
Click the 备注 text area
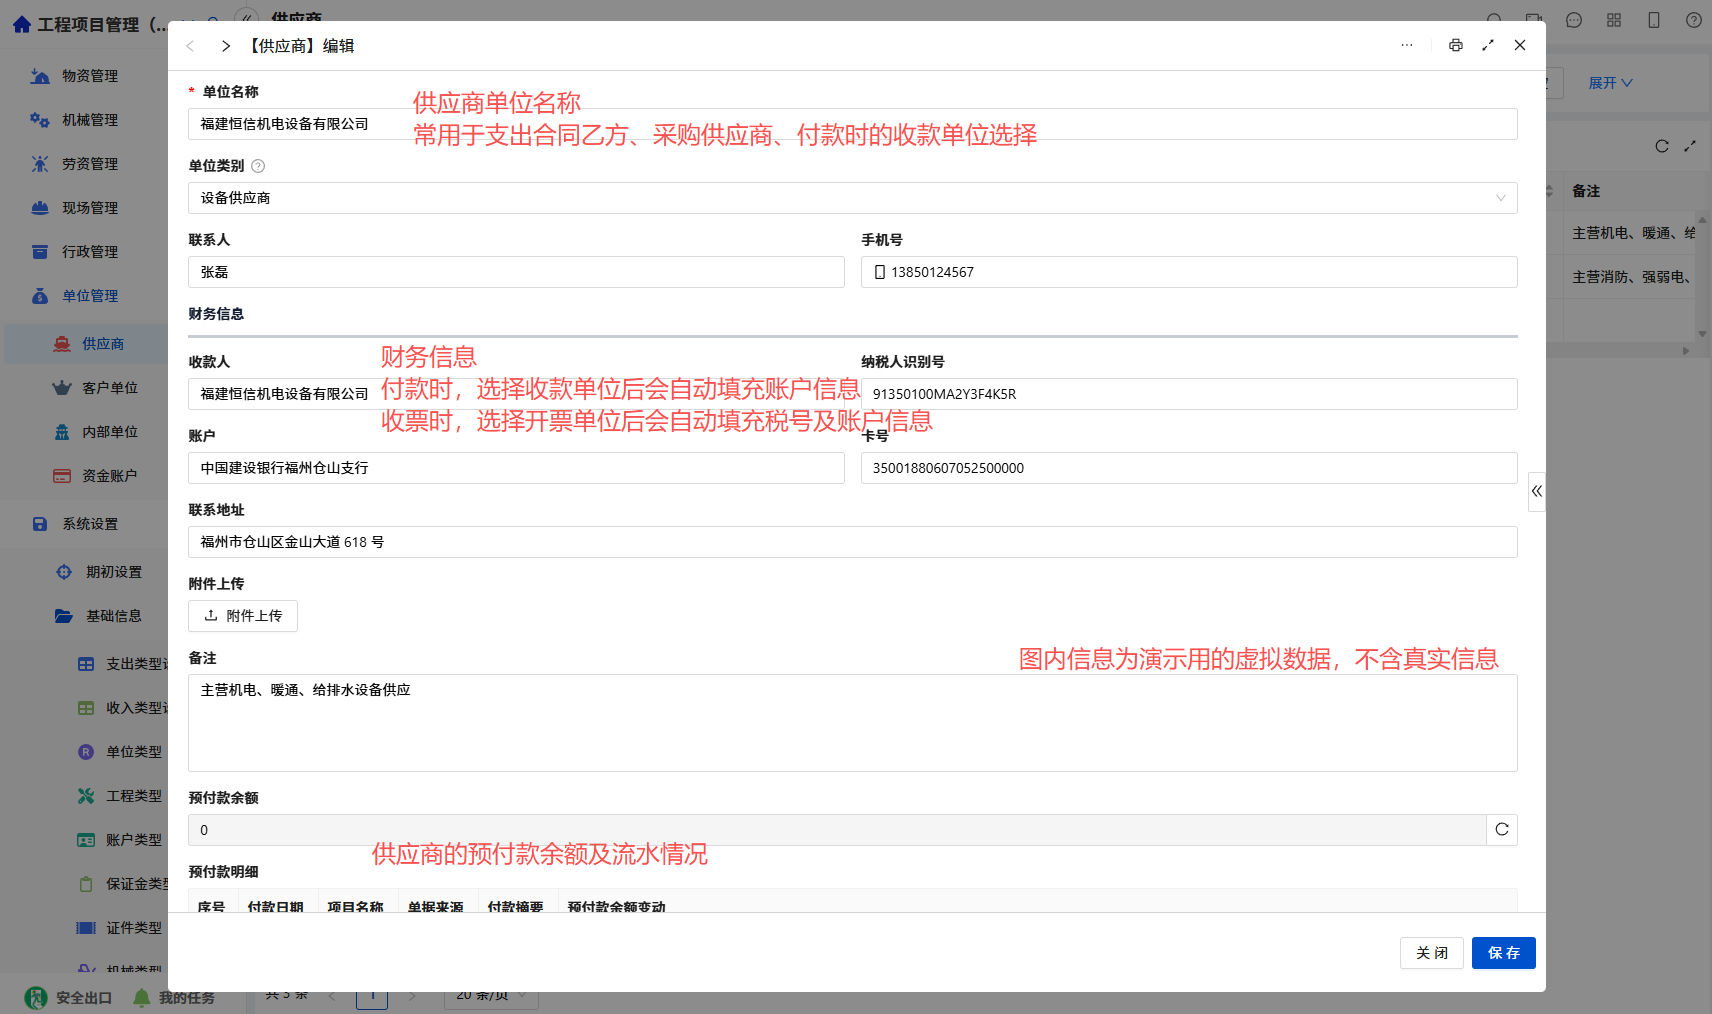(853, 723)
